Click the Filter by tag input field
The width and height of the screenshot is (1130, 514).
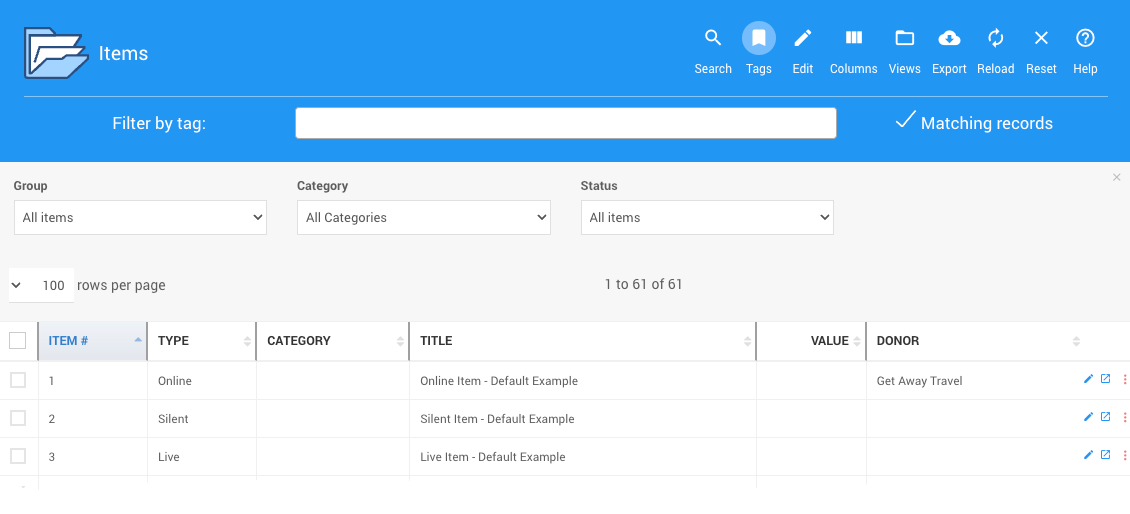coord(565,123)
